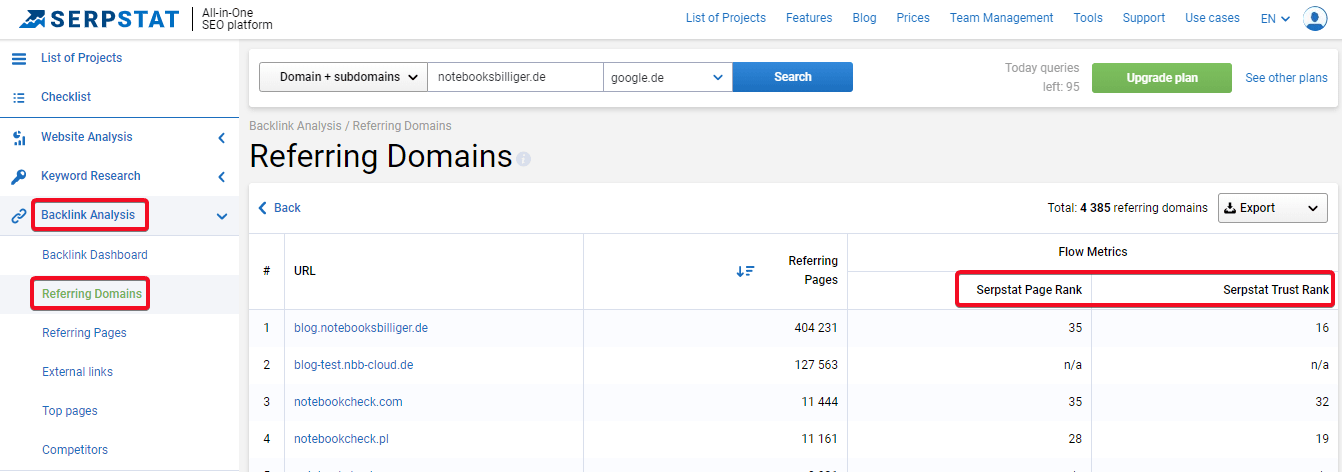
Task: Open the Prices menu item
Action: coord(913,18)
